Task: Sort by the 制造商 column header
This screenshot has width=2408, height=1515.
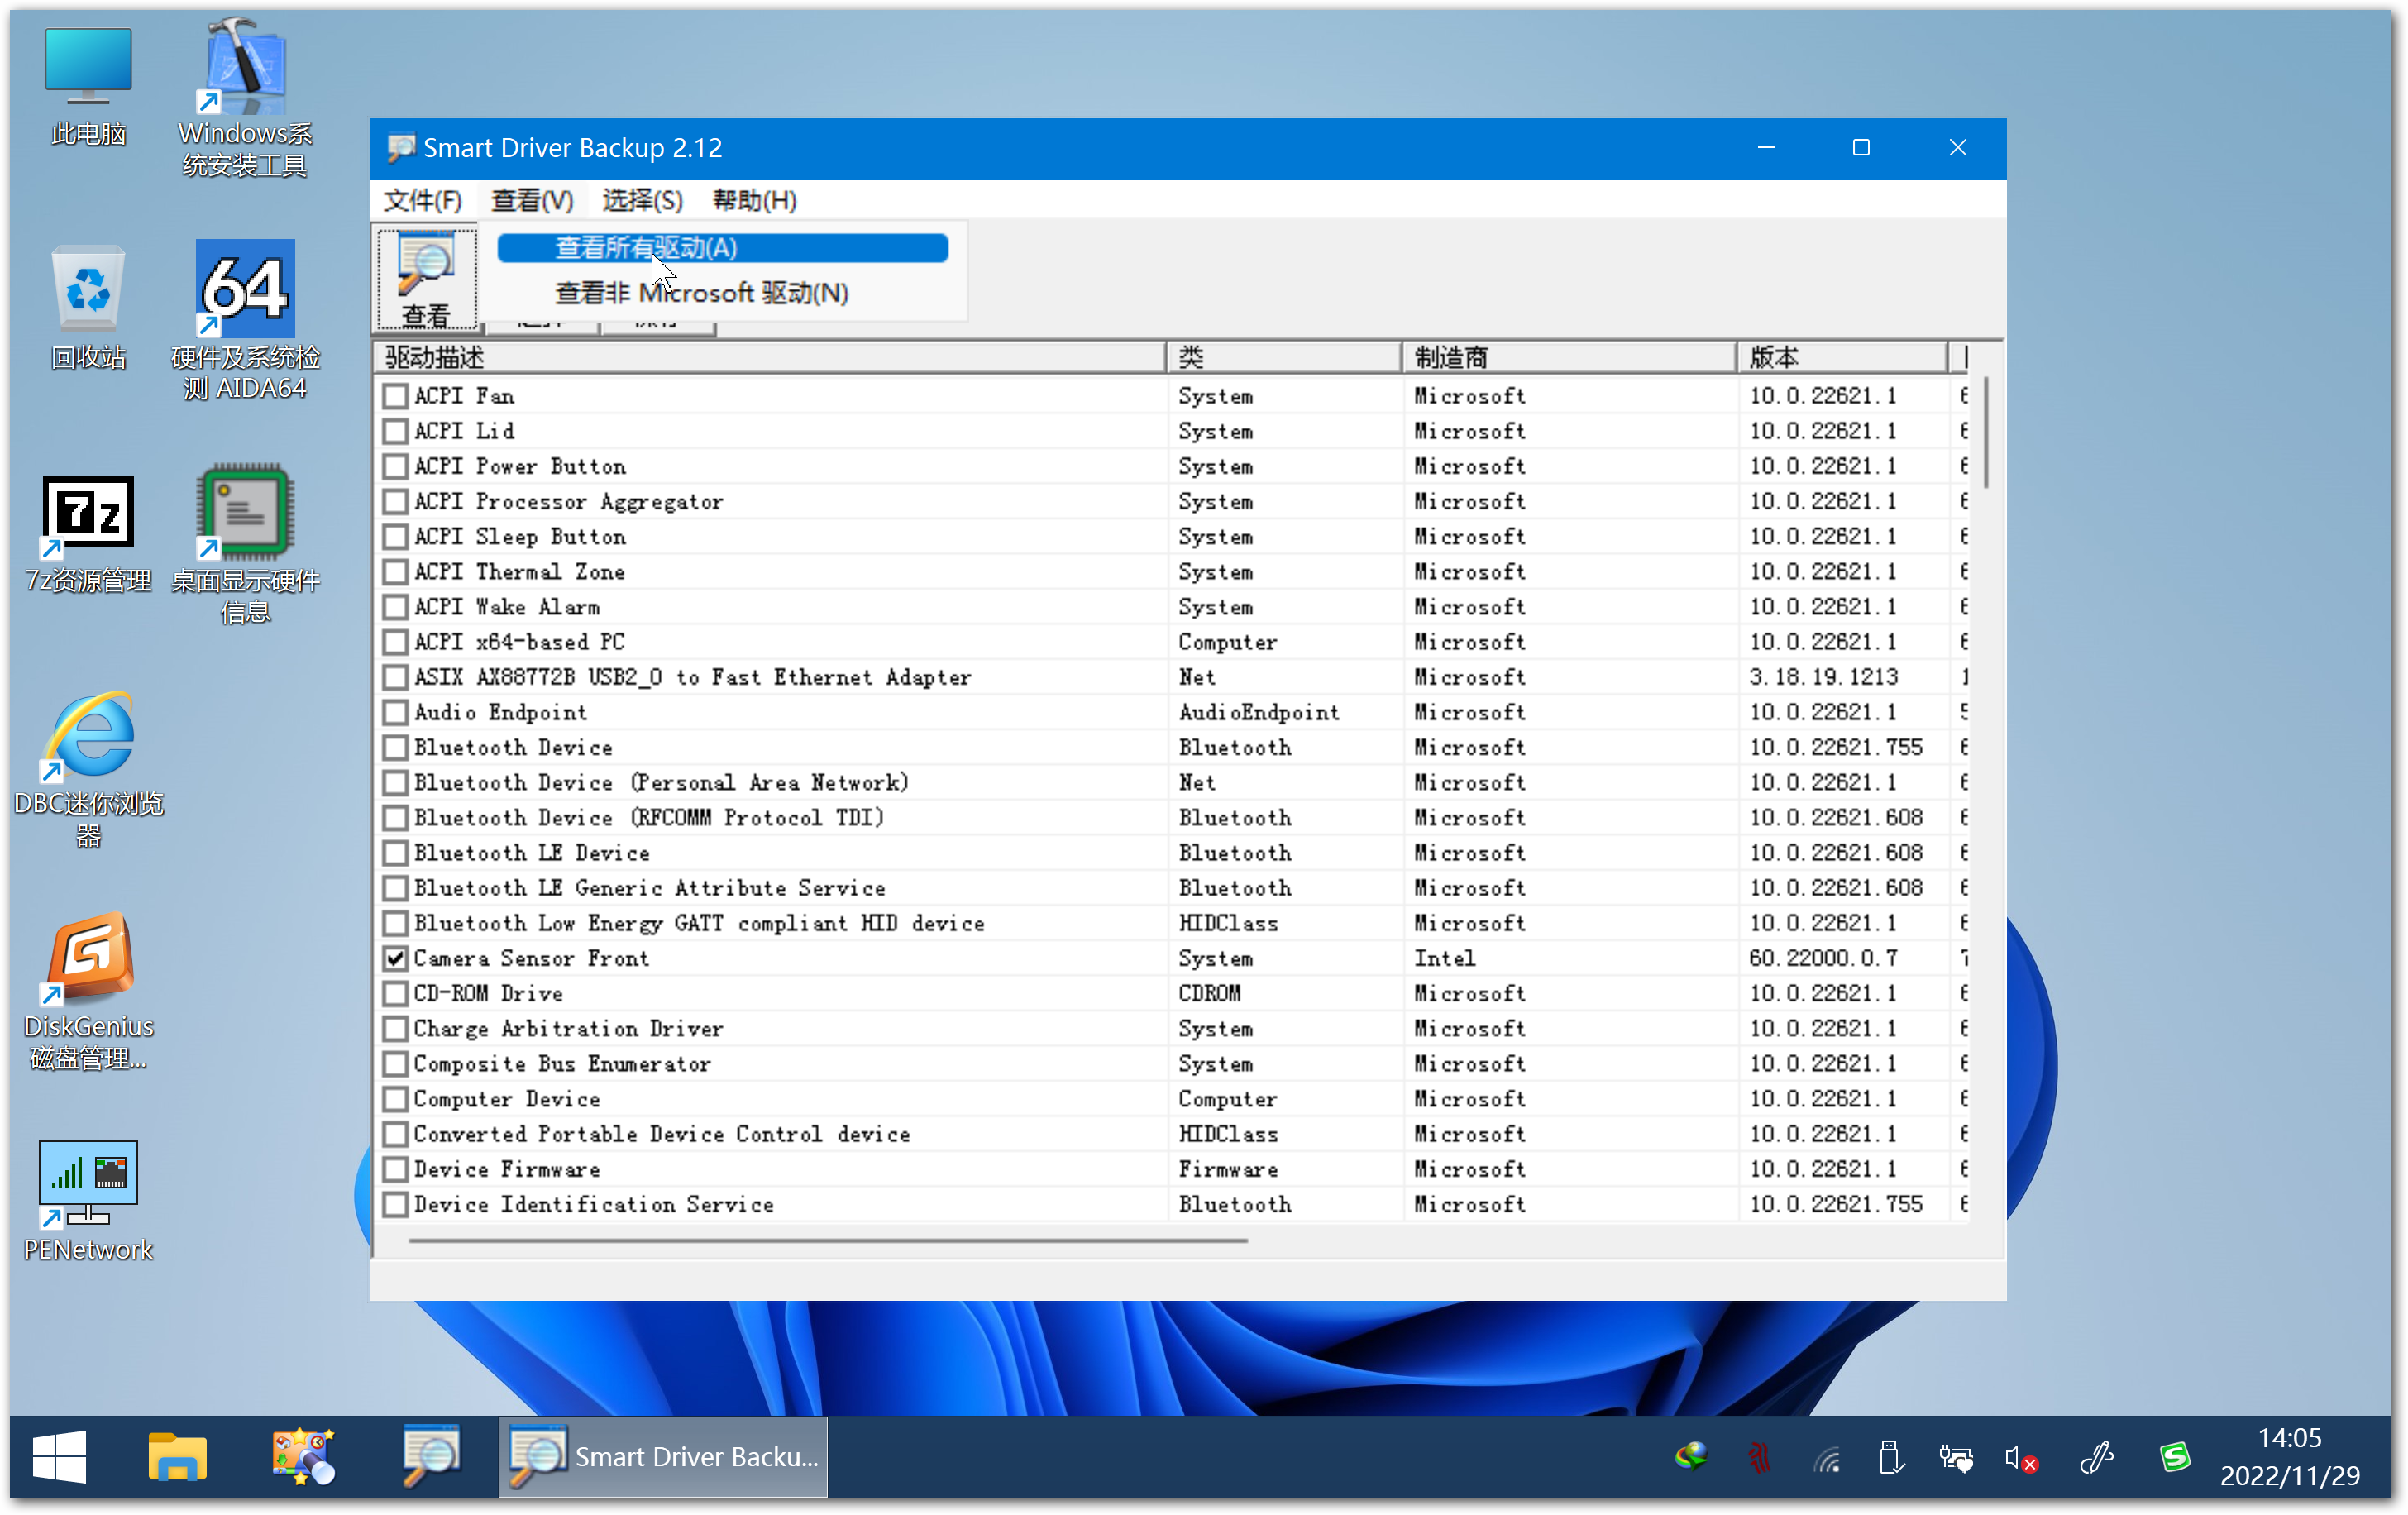Action: point(1568,357)
